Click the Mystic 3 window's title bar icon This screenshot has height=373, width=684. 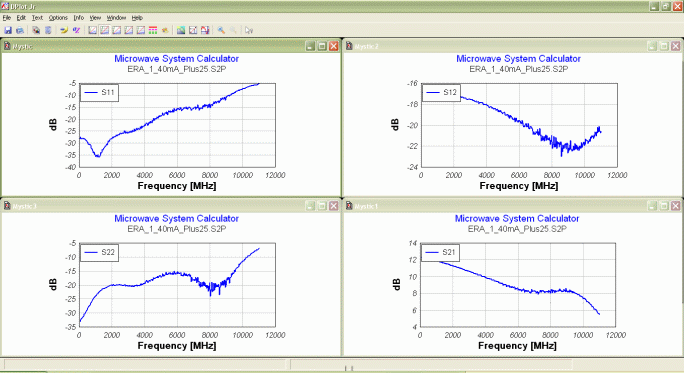[7, 206]
